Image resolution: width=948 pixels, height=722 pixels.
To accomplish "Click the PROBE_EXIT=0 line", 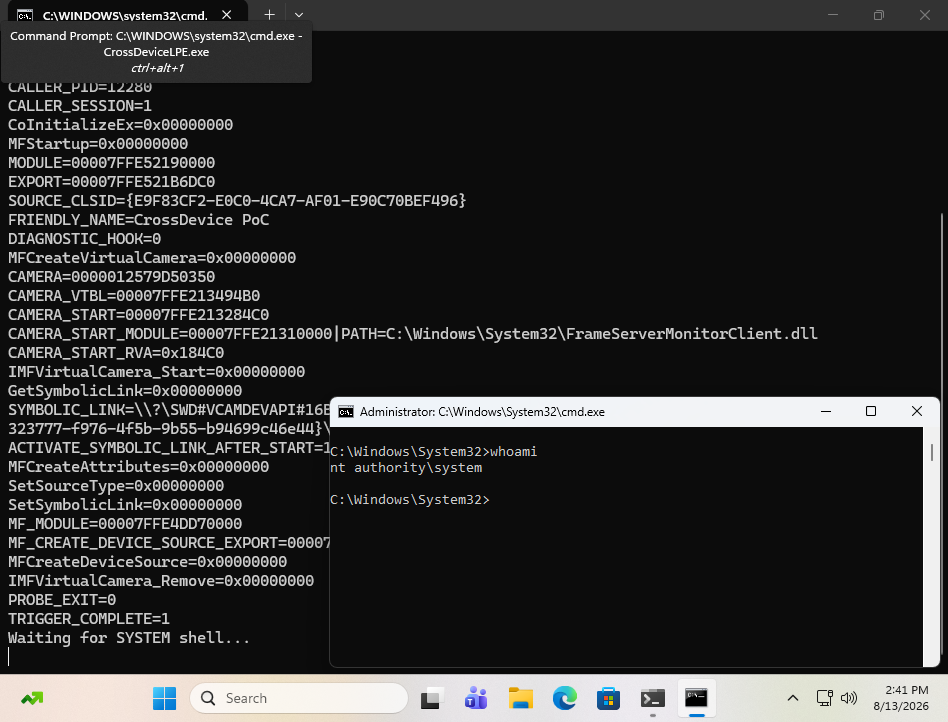I will click(x=62, y=600).
